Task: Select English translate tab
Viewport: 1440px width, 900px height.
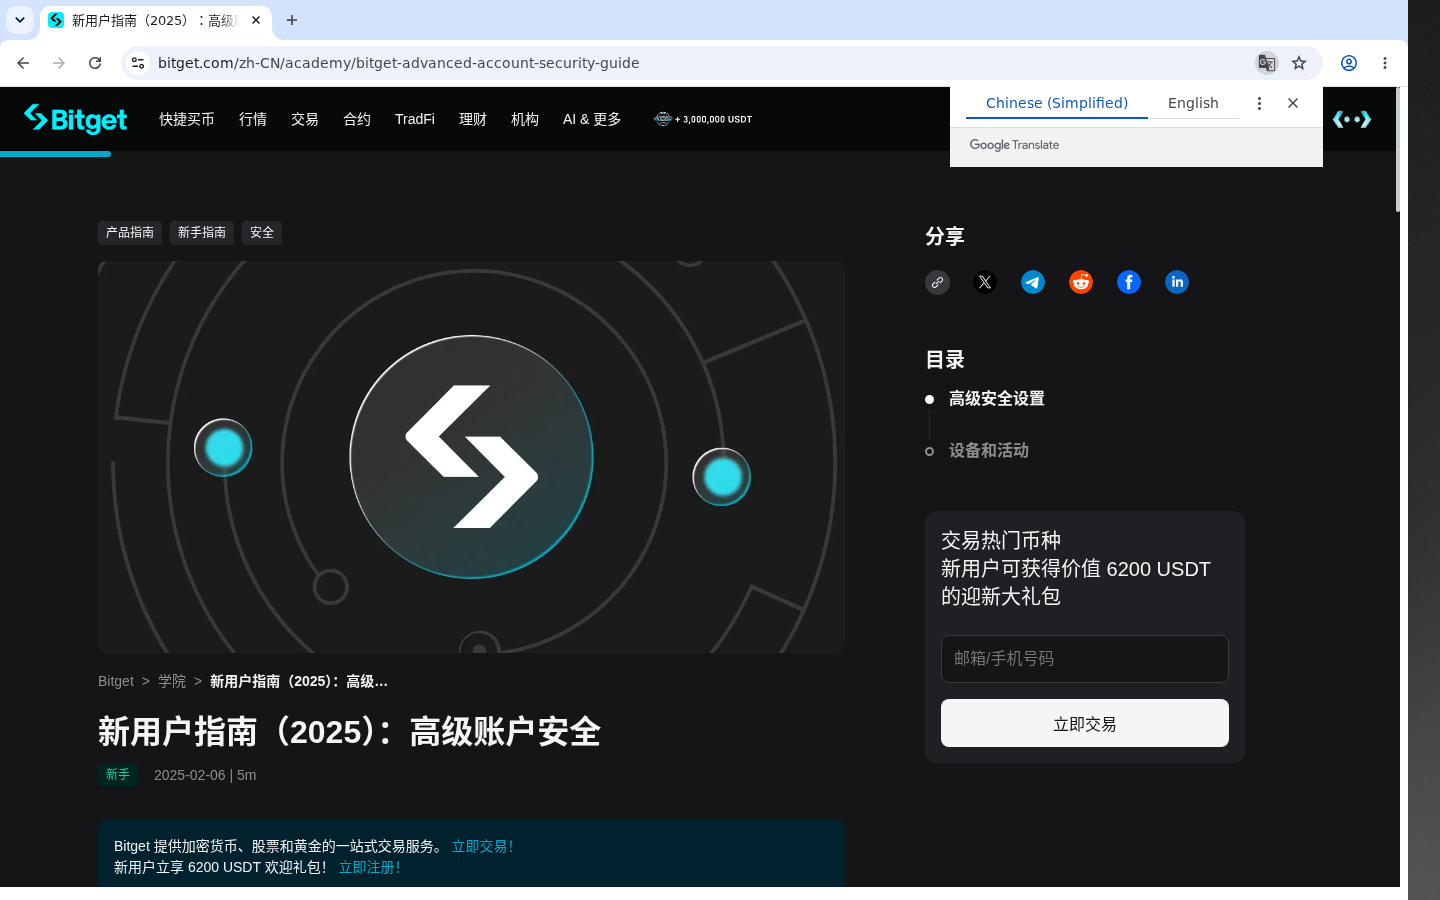Action: pyautogui.click(x=1193, y=103)
